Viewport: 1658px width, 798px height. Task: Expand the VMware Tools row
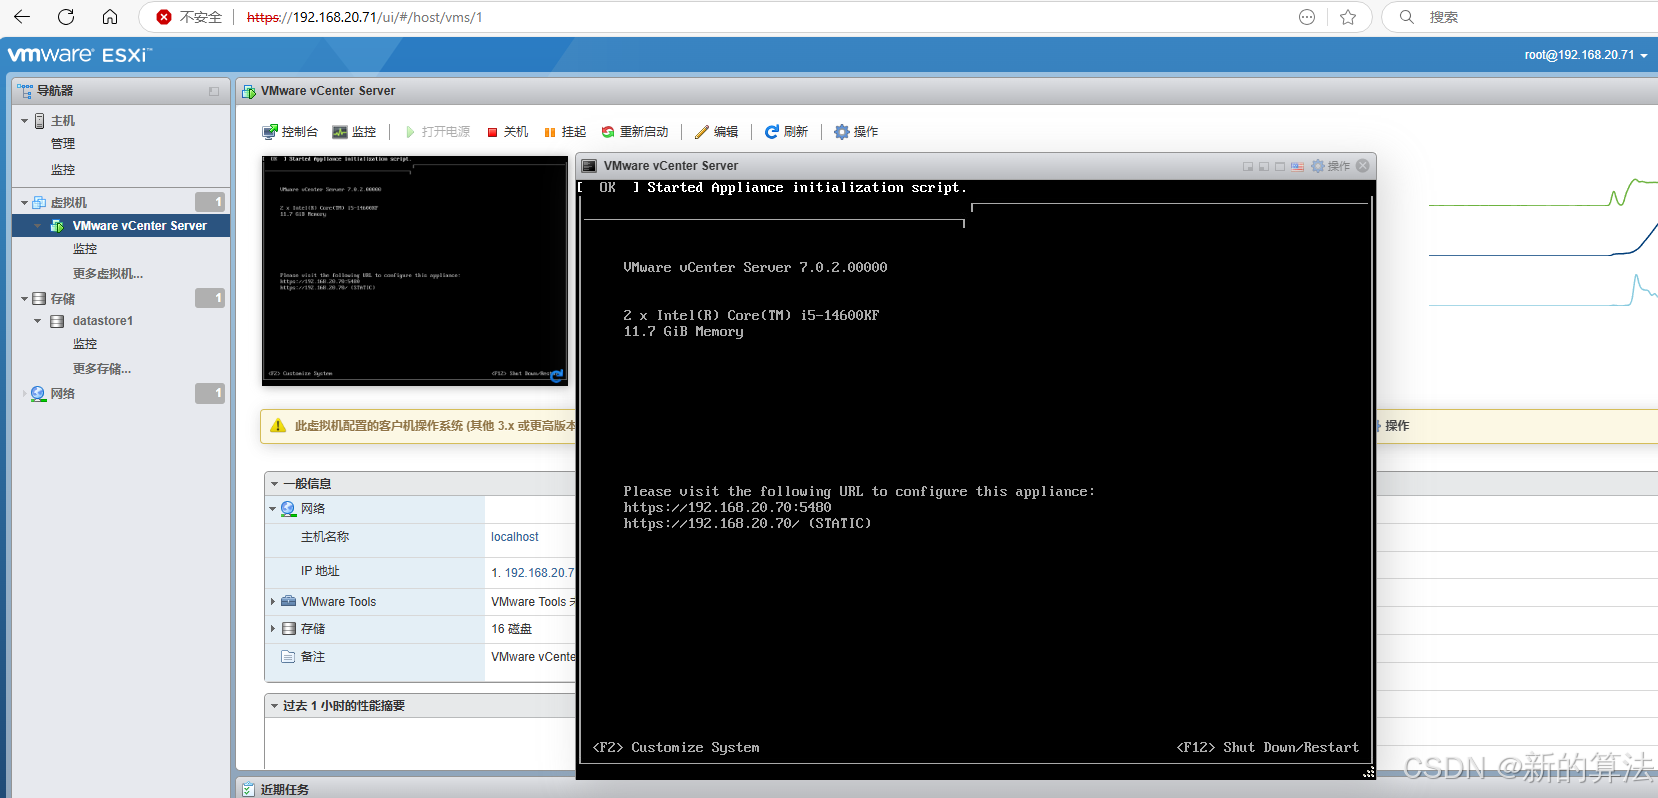(272, 602)
